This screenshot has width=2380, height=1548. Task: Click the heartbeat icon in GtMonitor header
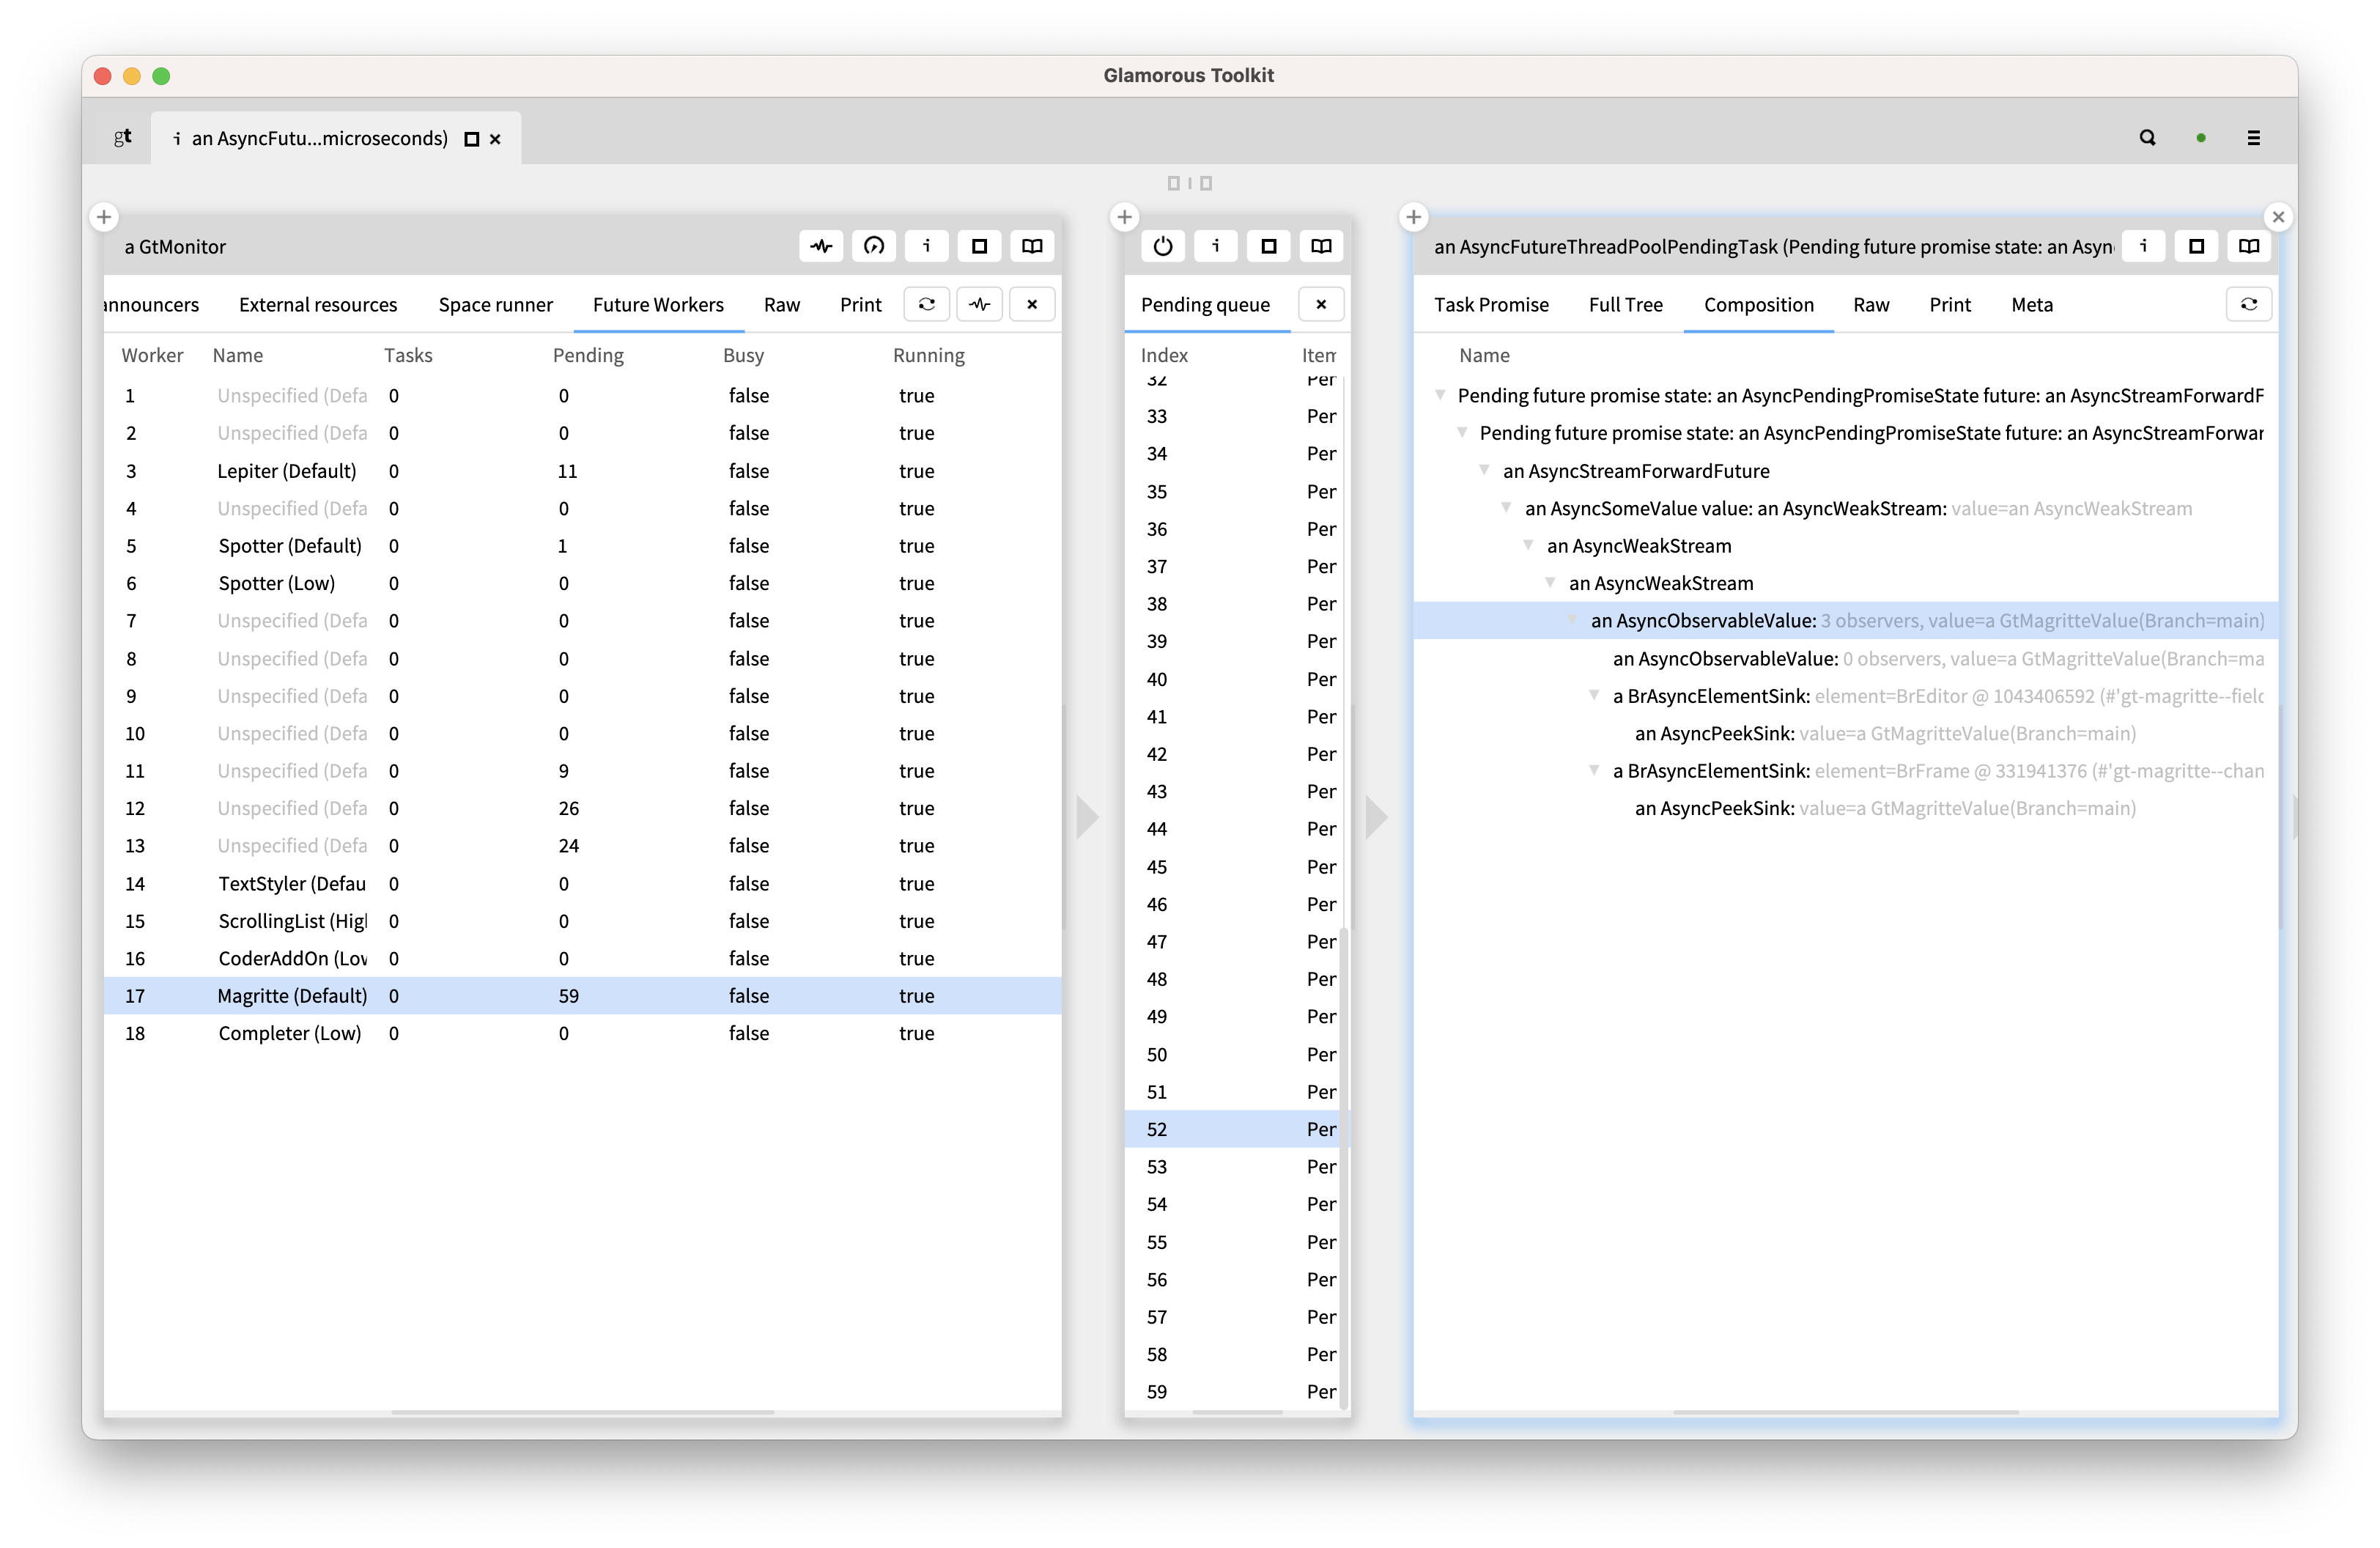point(821,246)
